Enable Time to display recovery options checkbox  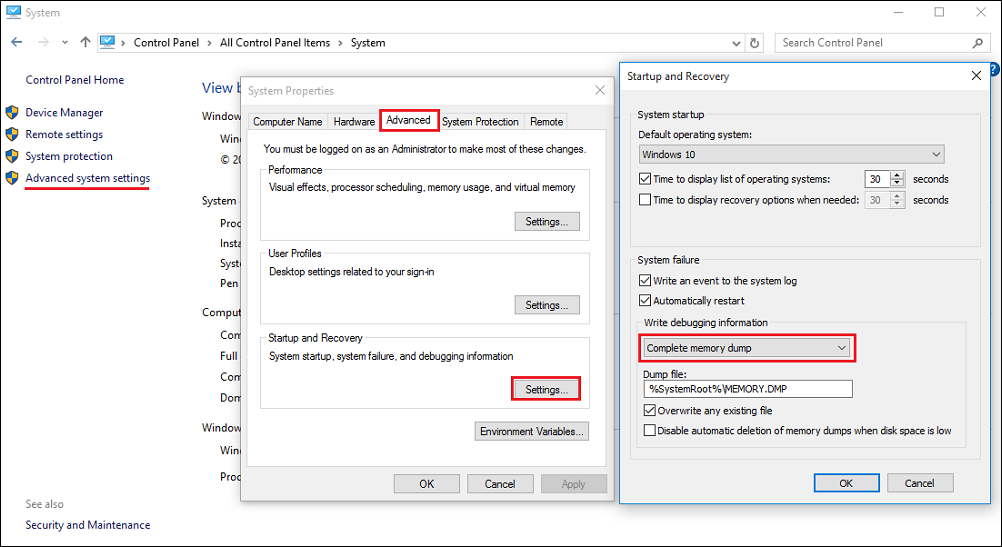[x=645, y=199]
